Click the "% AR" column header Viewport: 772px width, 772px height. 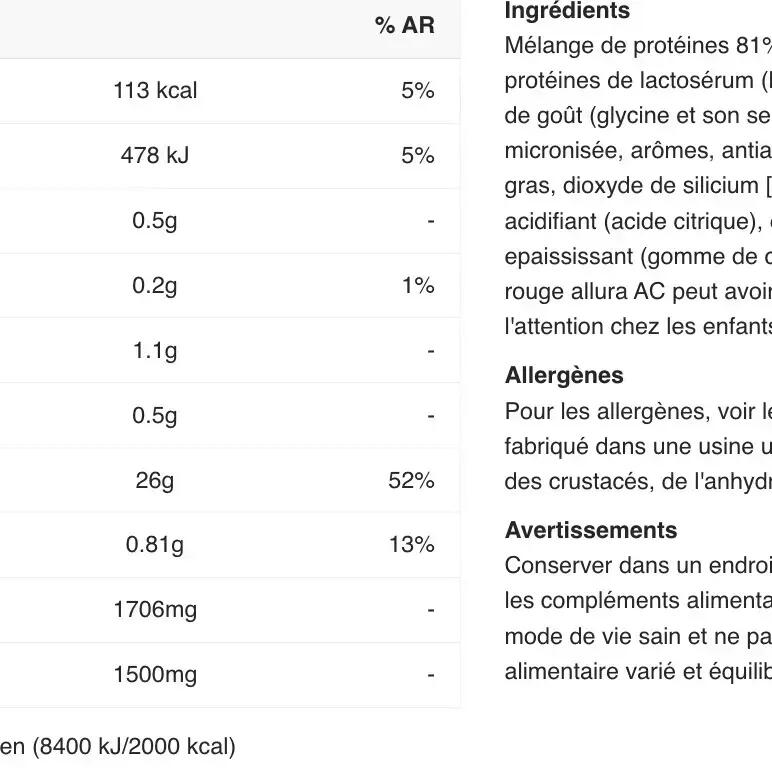point(405,26)
